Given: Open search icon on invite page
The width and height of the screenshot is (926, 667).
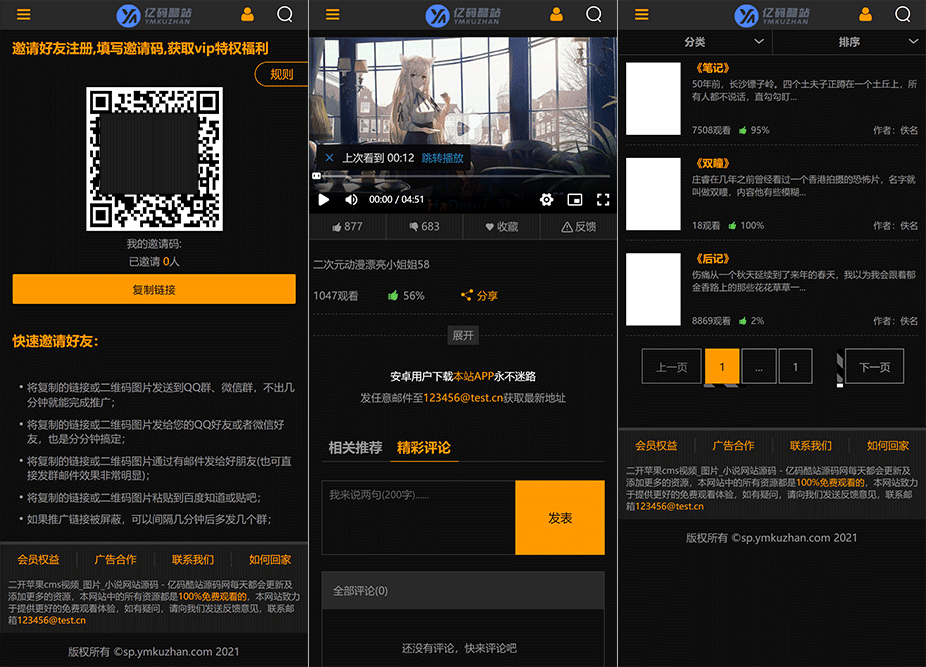Looking at the screenshot, I should [x=285, y=14].
